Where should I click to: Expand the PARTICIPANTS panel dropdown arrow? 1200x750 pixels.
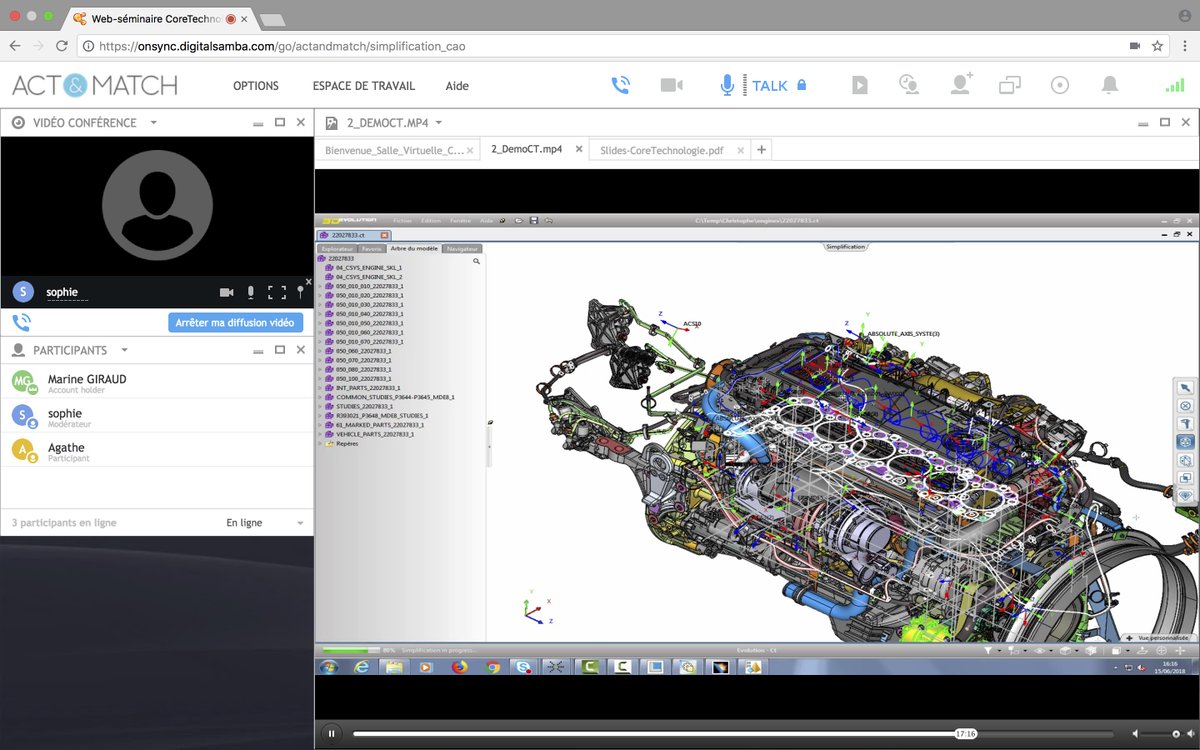tap(125, 350)
